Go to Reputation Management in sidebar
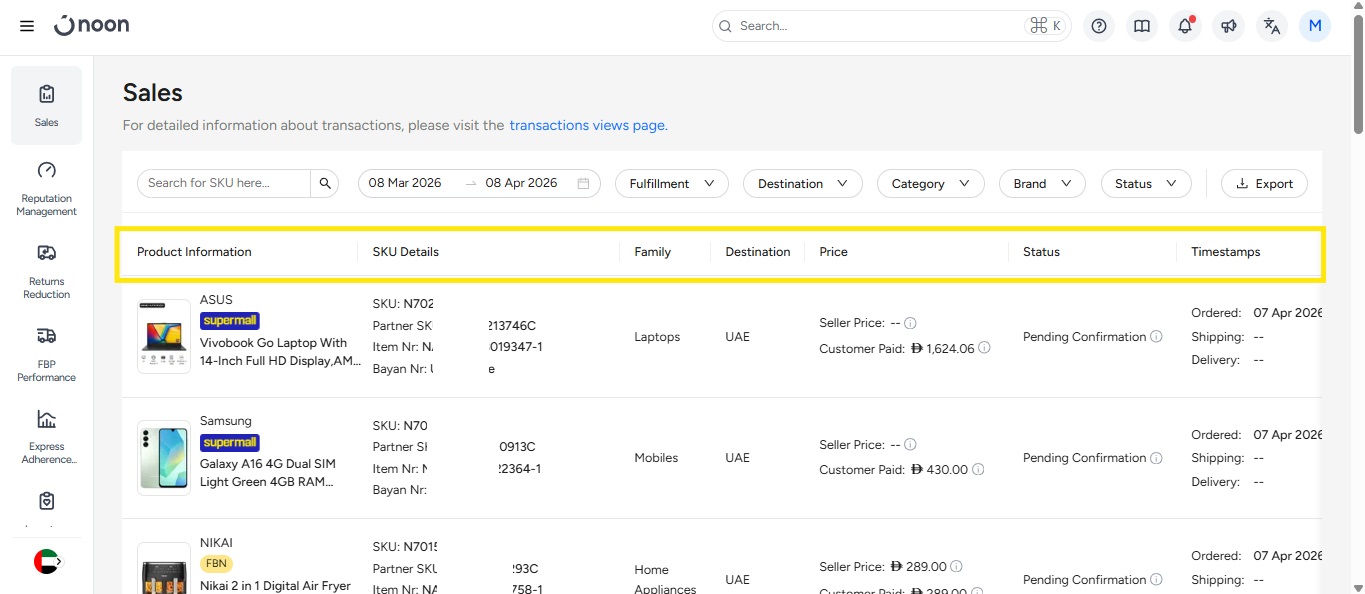The width and height of the screenshot is (1365, 594). coord(46,189)
